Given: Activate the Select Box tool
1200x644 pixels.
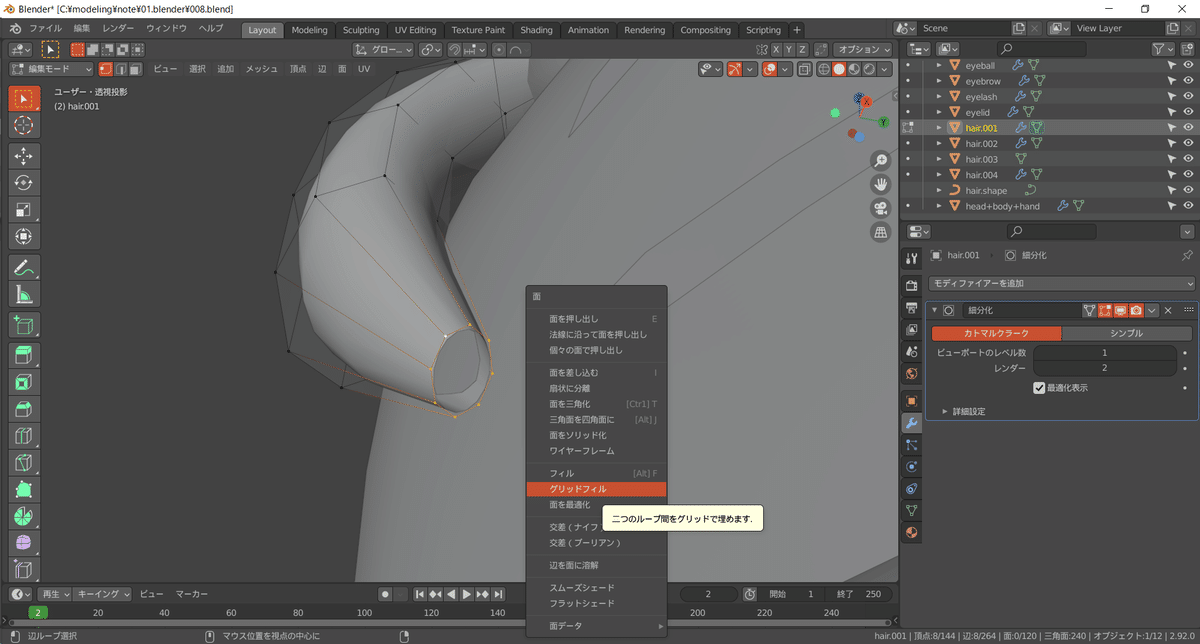Looking at the screenshot, I should click(x=24, y=98).
